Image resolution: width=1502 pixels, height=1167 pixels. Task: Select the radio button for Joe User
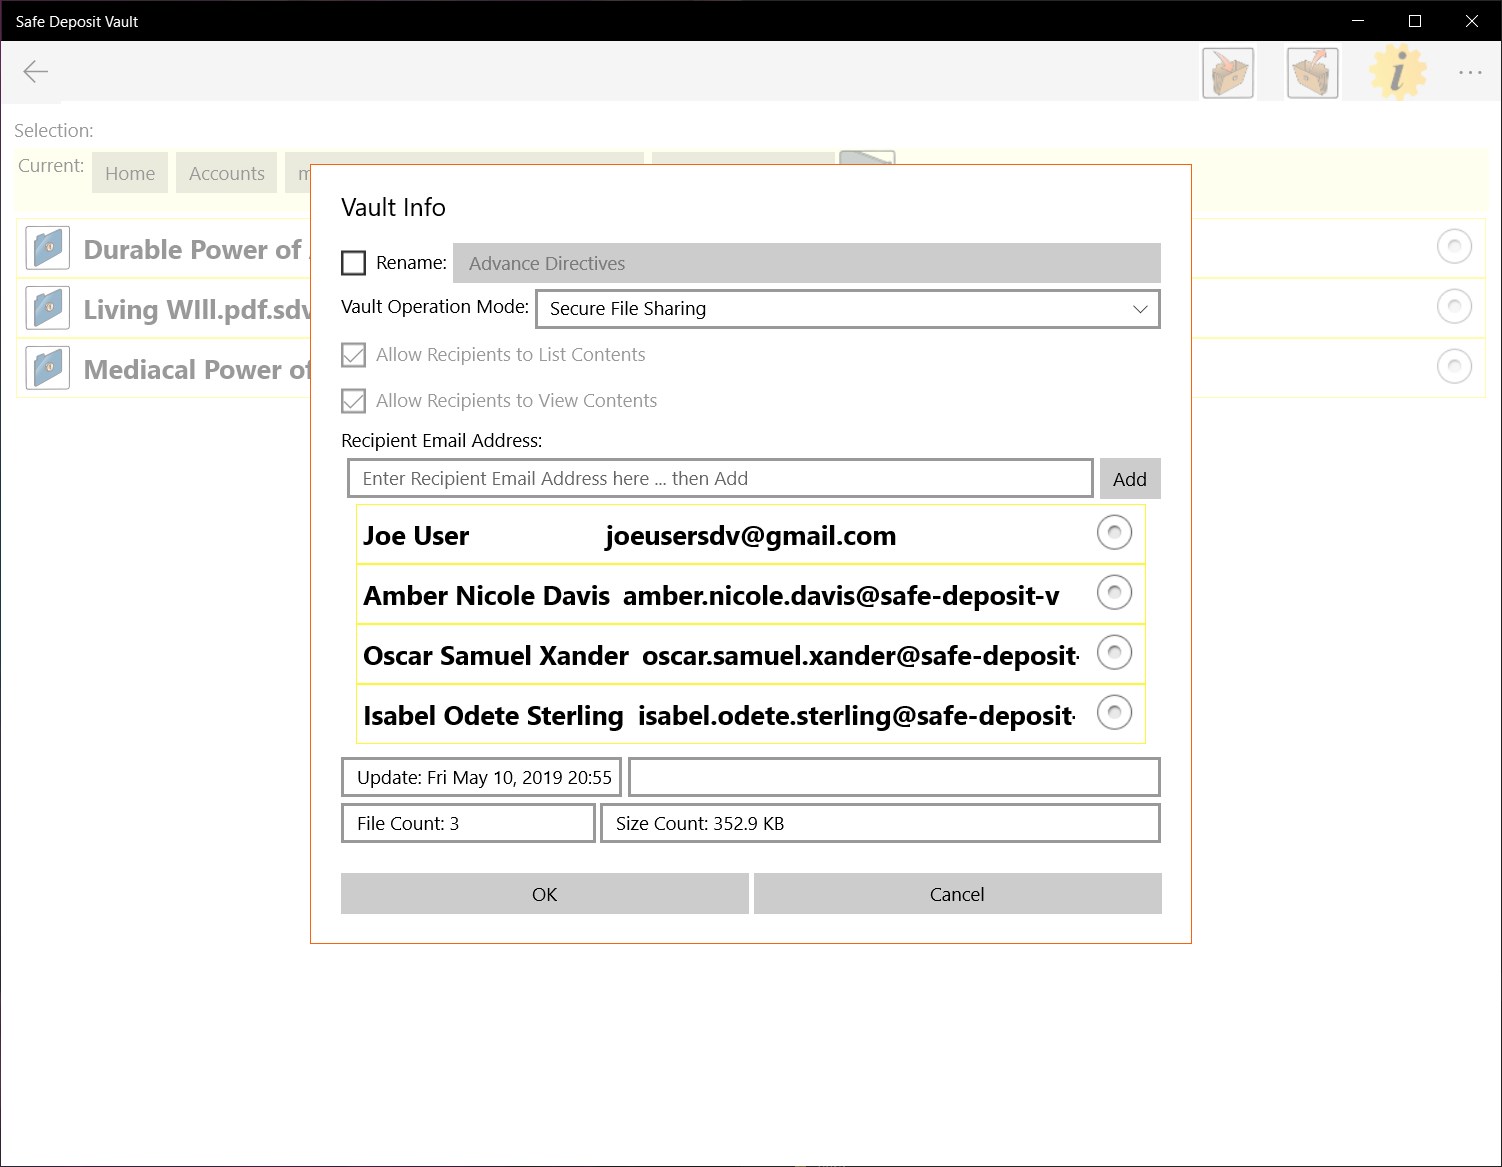[1114, 532]
